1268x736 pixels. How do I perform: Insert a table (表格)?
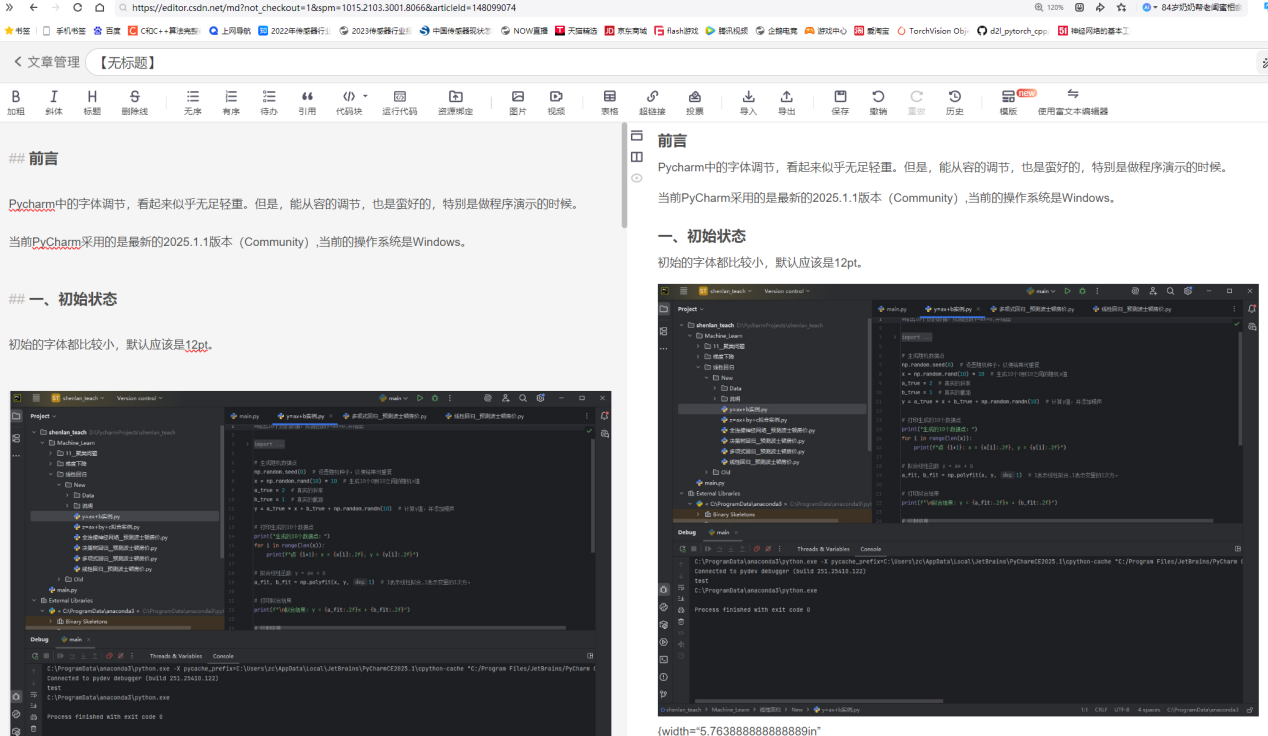610,102
